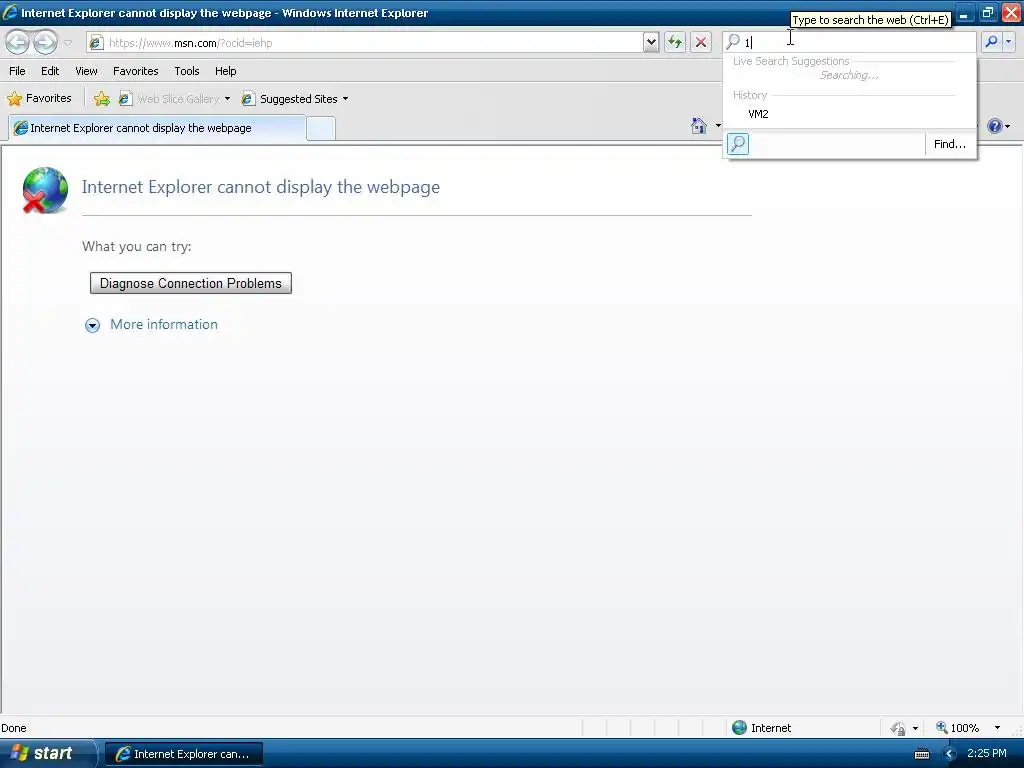Viewport: 1024px width, 768px height.
Task: Click the Done status bar text
Action: pyautogui.click(x=14, y=728)
